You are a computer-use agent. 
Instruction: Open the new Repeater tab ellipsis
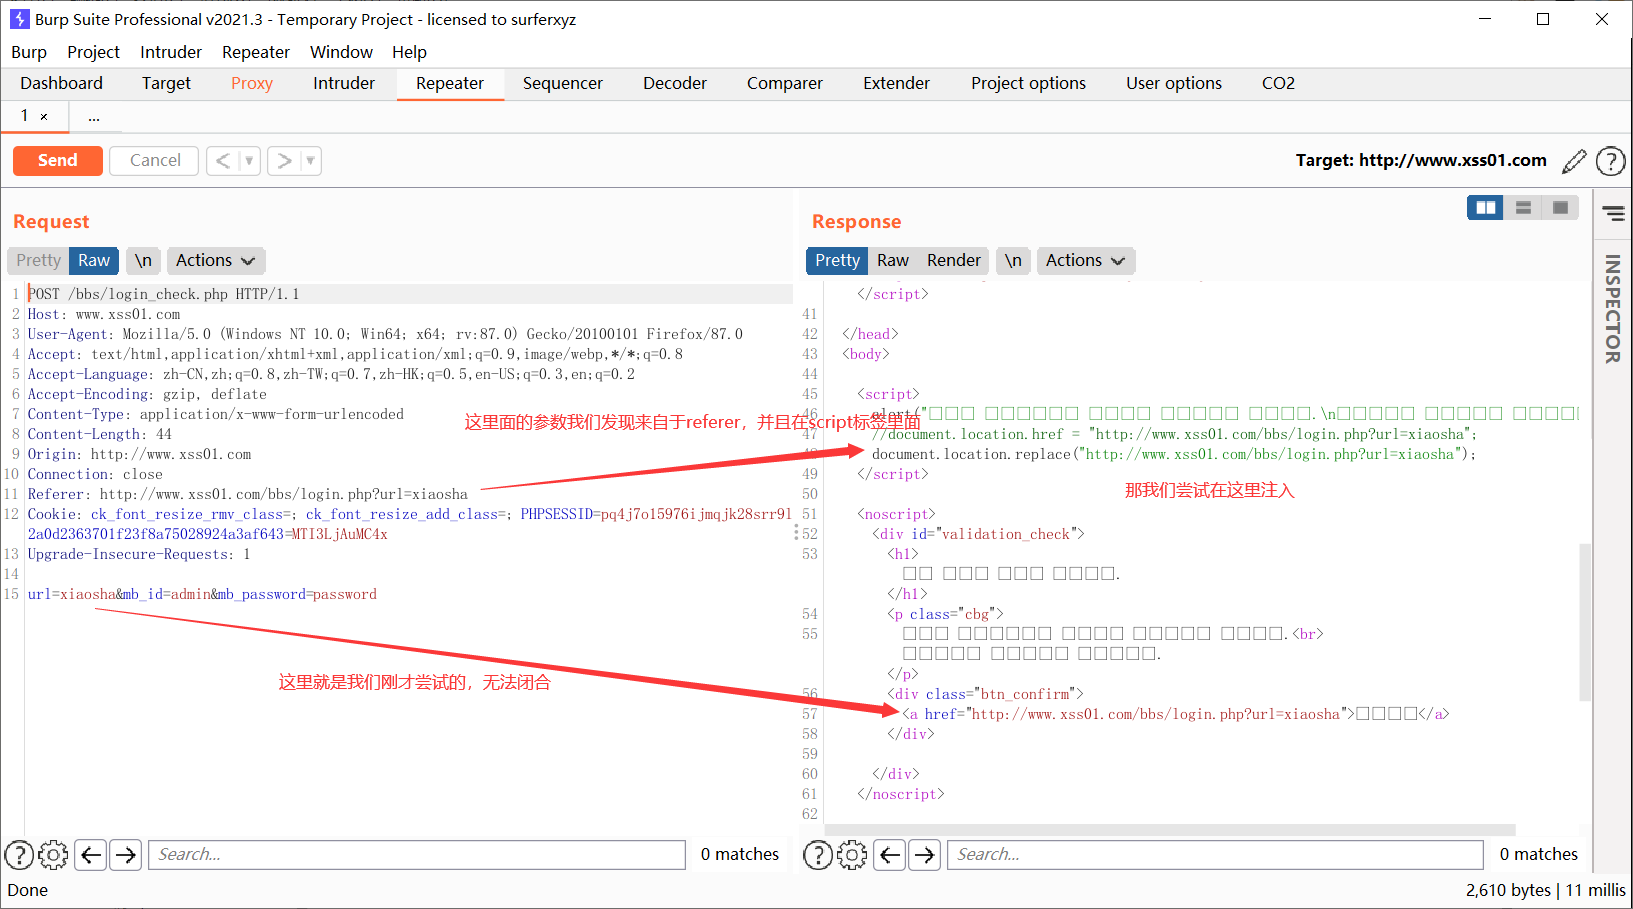coord(94,117)
